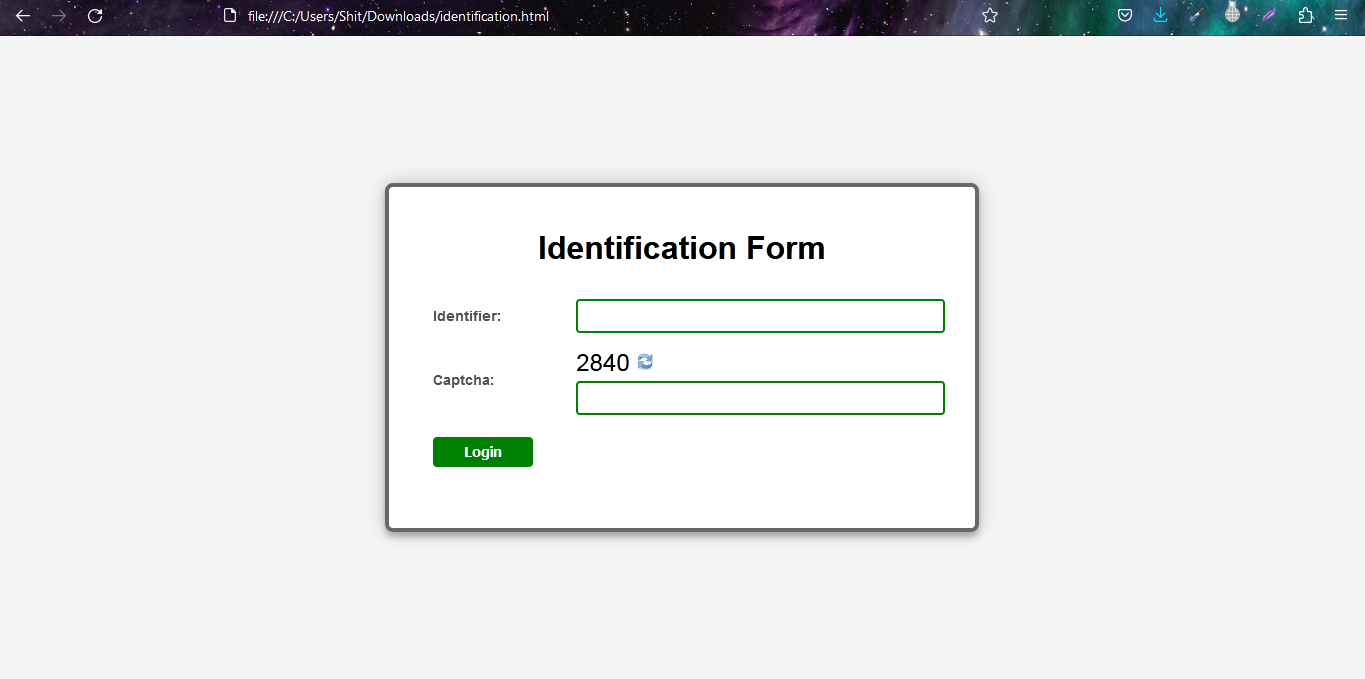The width and height of the screenshot is (1365, 679).
Task: Click the Captcha label
Action: 463,380
